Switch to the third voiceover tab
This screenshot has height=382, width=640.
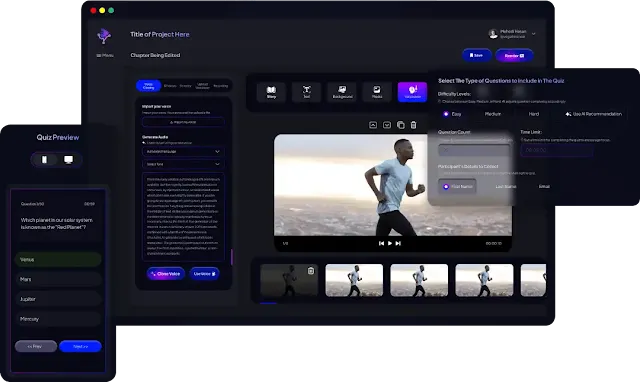185,86
